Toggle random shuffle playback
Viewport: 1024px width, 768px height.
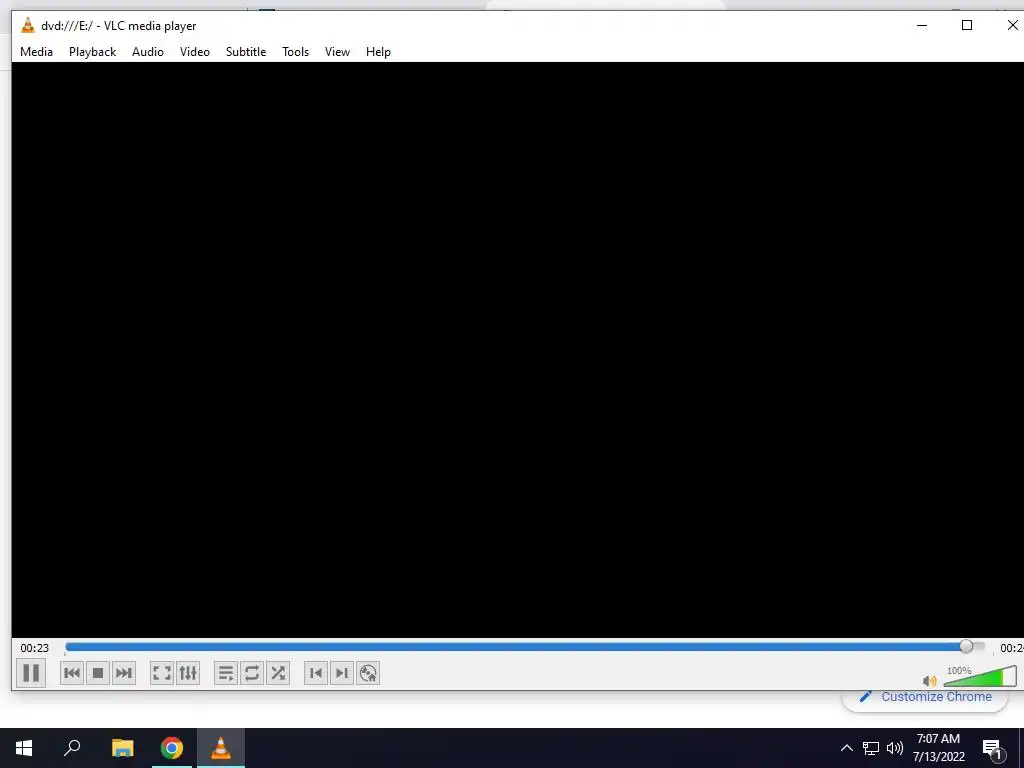[x=278, y=673]
